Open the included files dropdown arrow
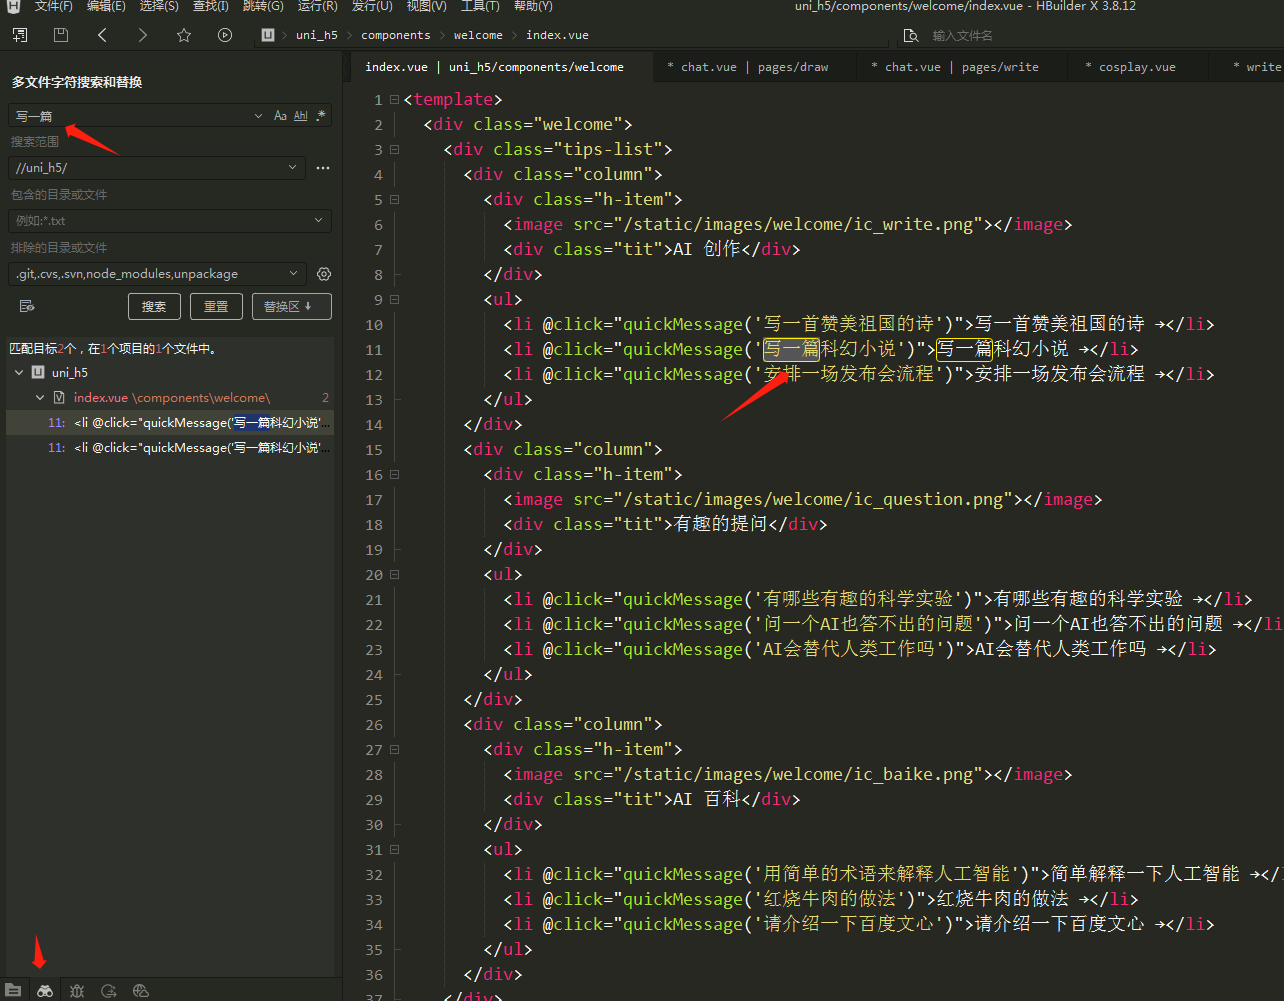This screenshot has height=1001, width=1284. pos(319,221)
